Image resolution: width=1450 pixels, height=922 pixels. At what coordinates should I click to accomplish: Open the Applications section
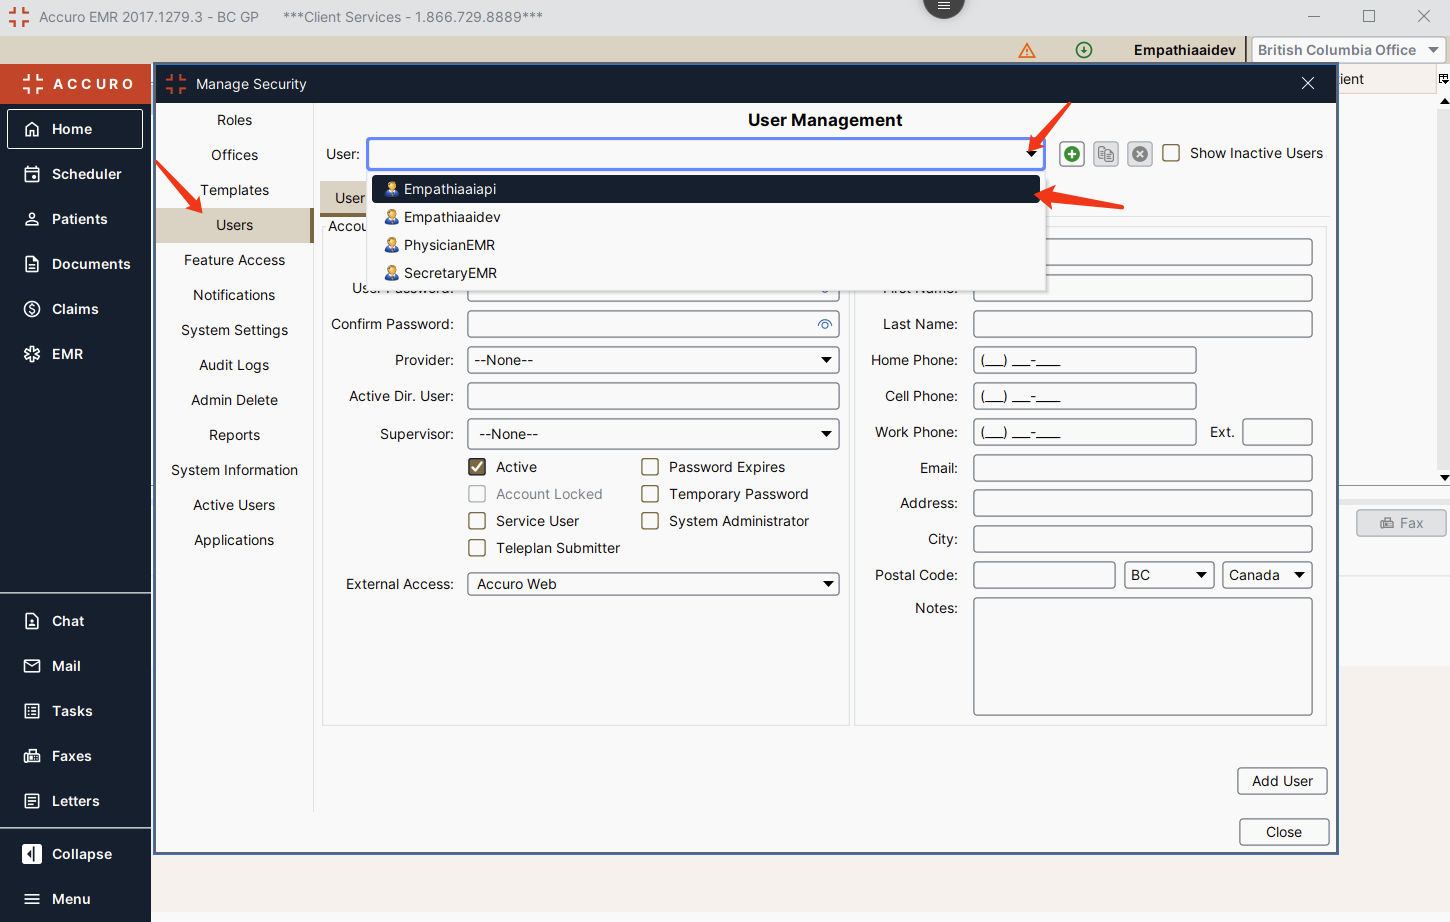point(234,540)
